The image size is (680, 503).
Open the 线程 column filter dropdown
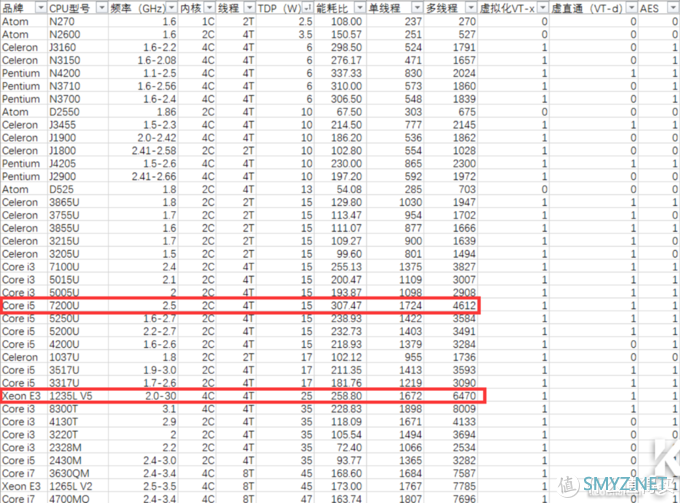[x=250, y=8]
